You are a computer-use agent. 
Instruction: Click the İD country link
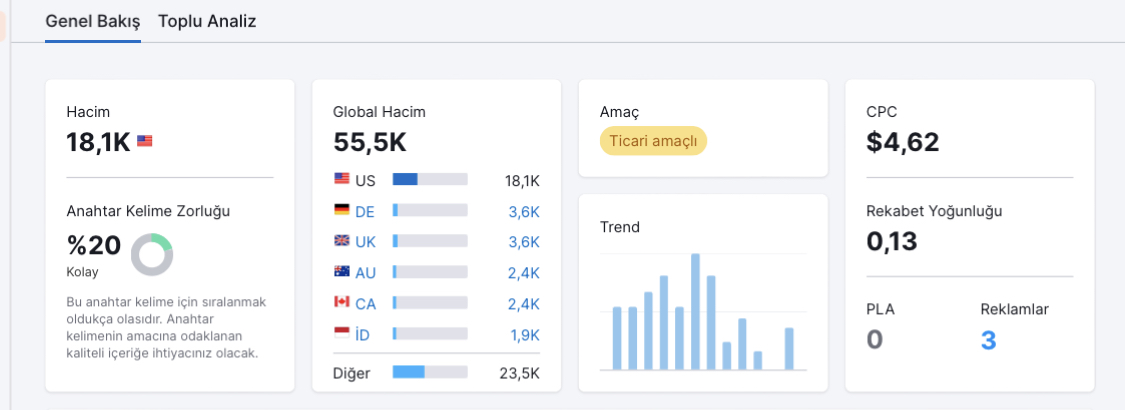coord(363,335)
